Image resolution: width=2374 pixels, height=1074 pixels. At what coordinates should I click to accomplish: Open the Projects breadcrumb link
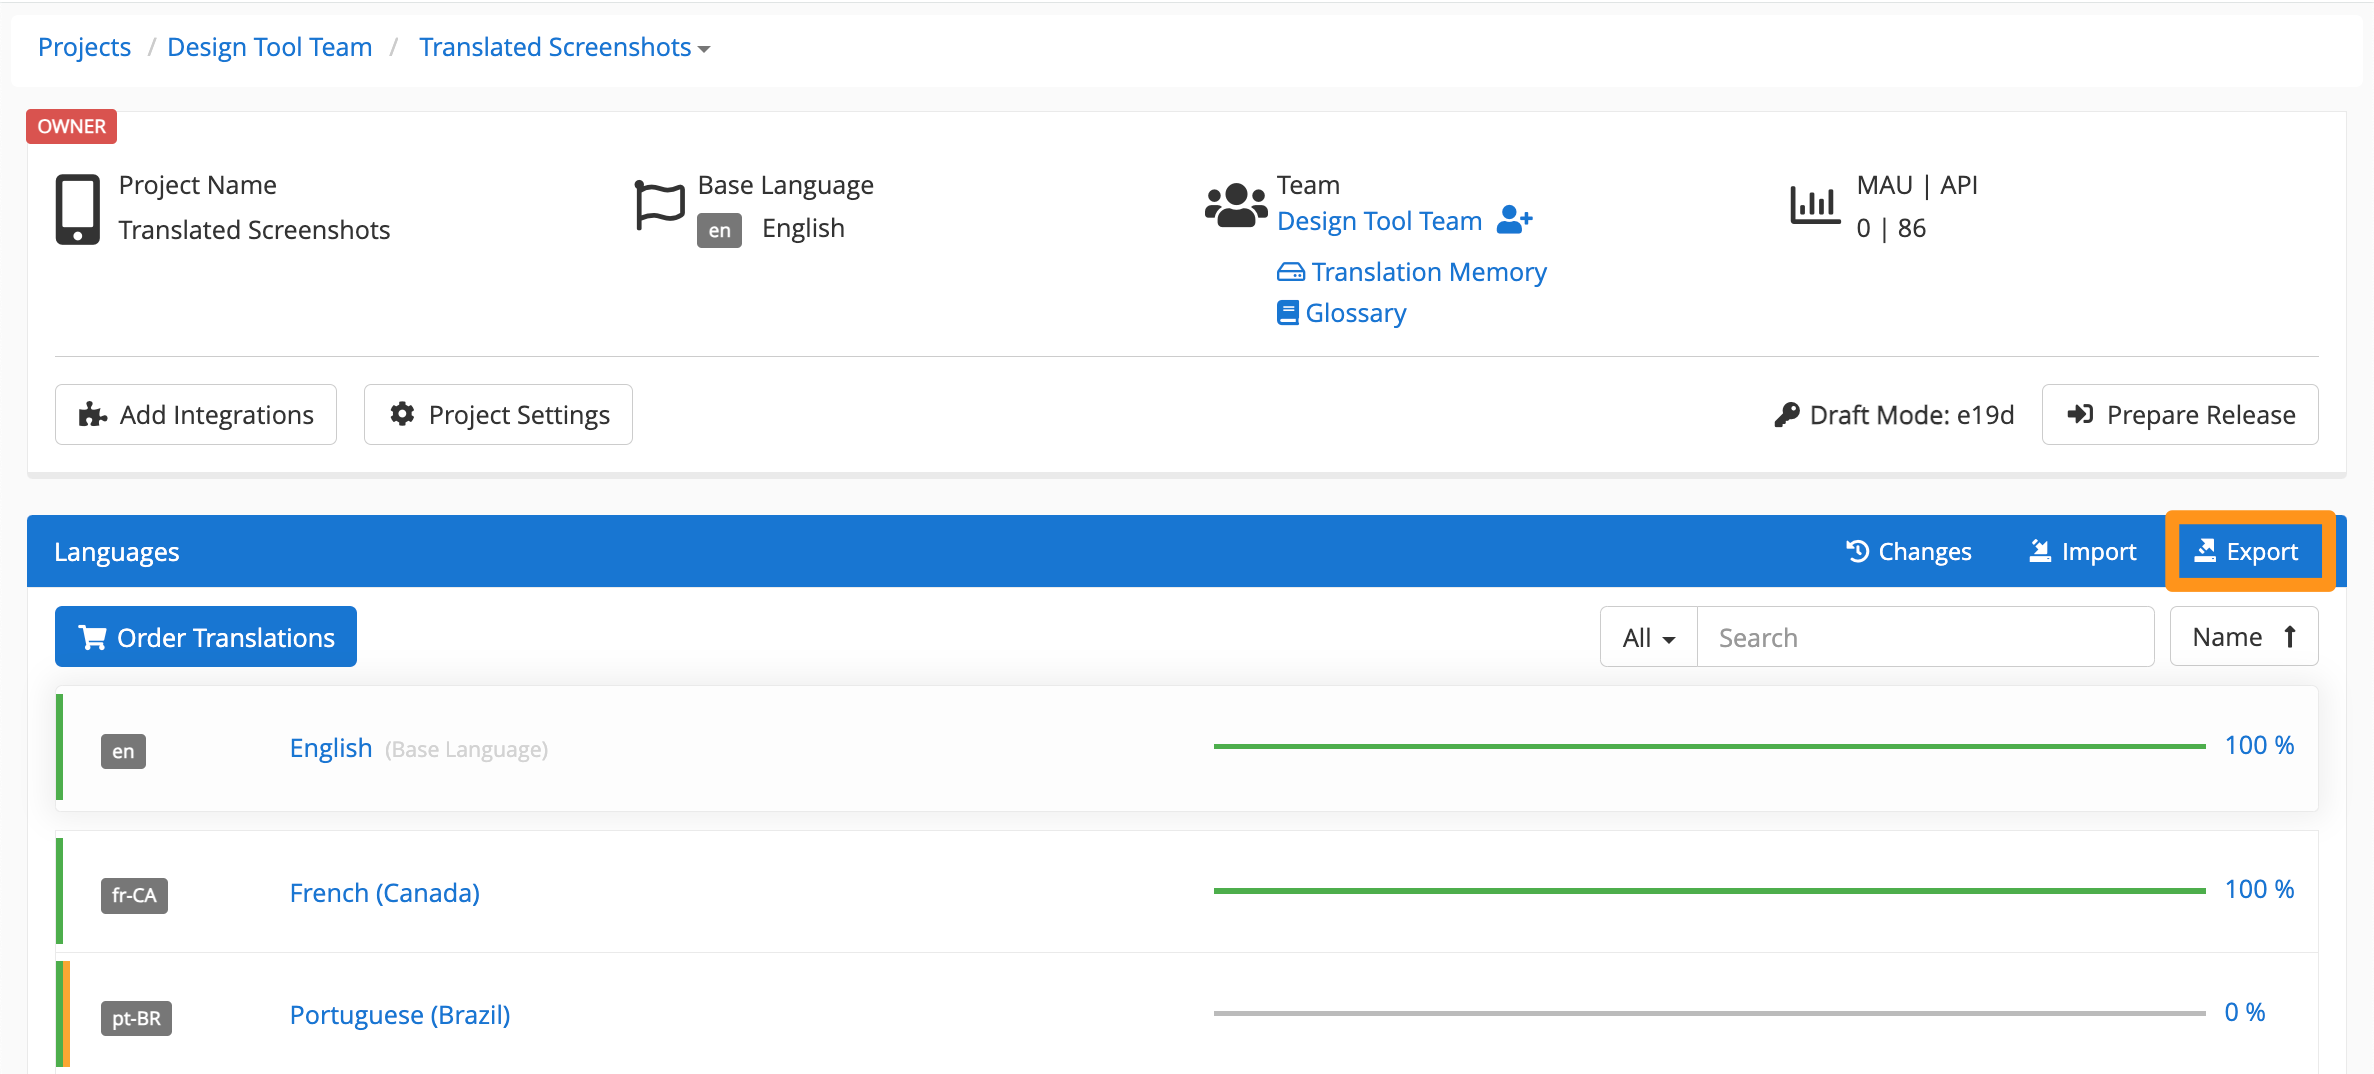[x=84, y=47]
